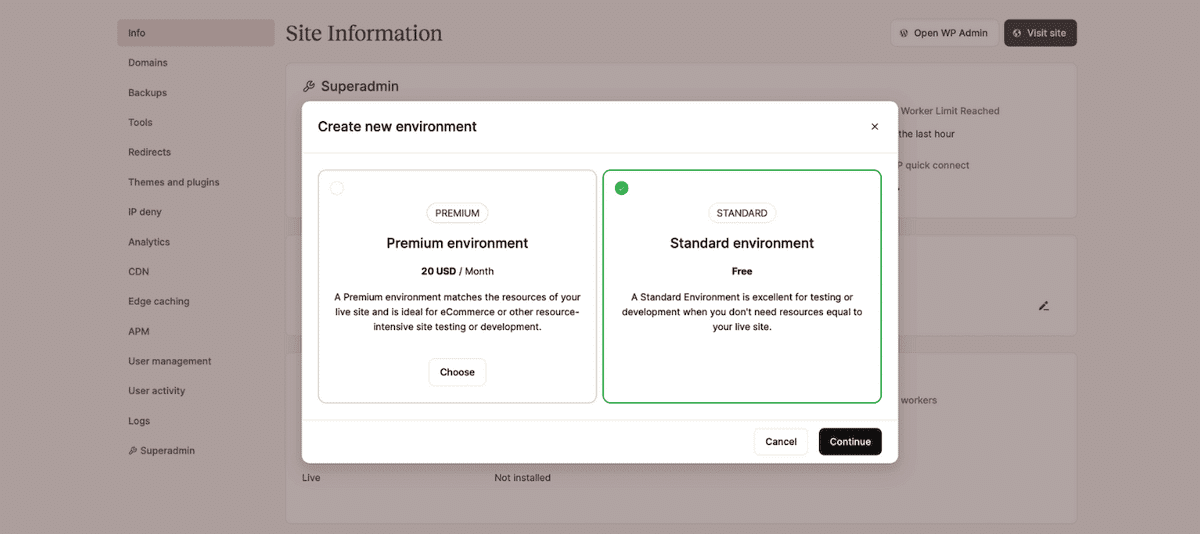Click the pencil edit icon
Image resolution: width=1200 pixels, height=534 pixels.
coord(1044,306)
